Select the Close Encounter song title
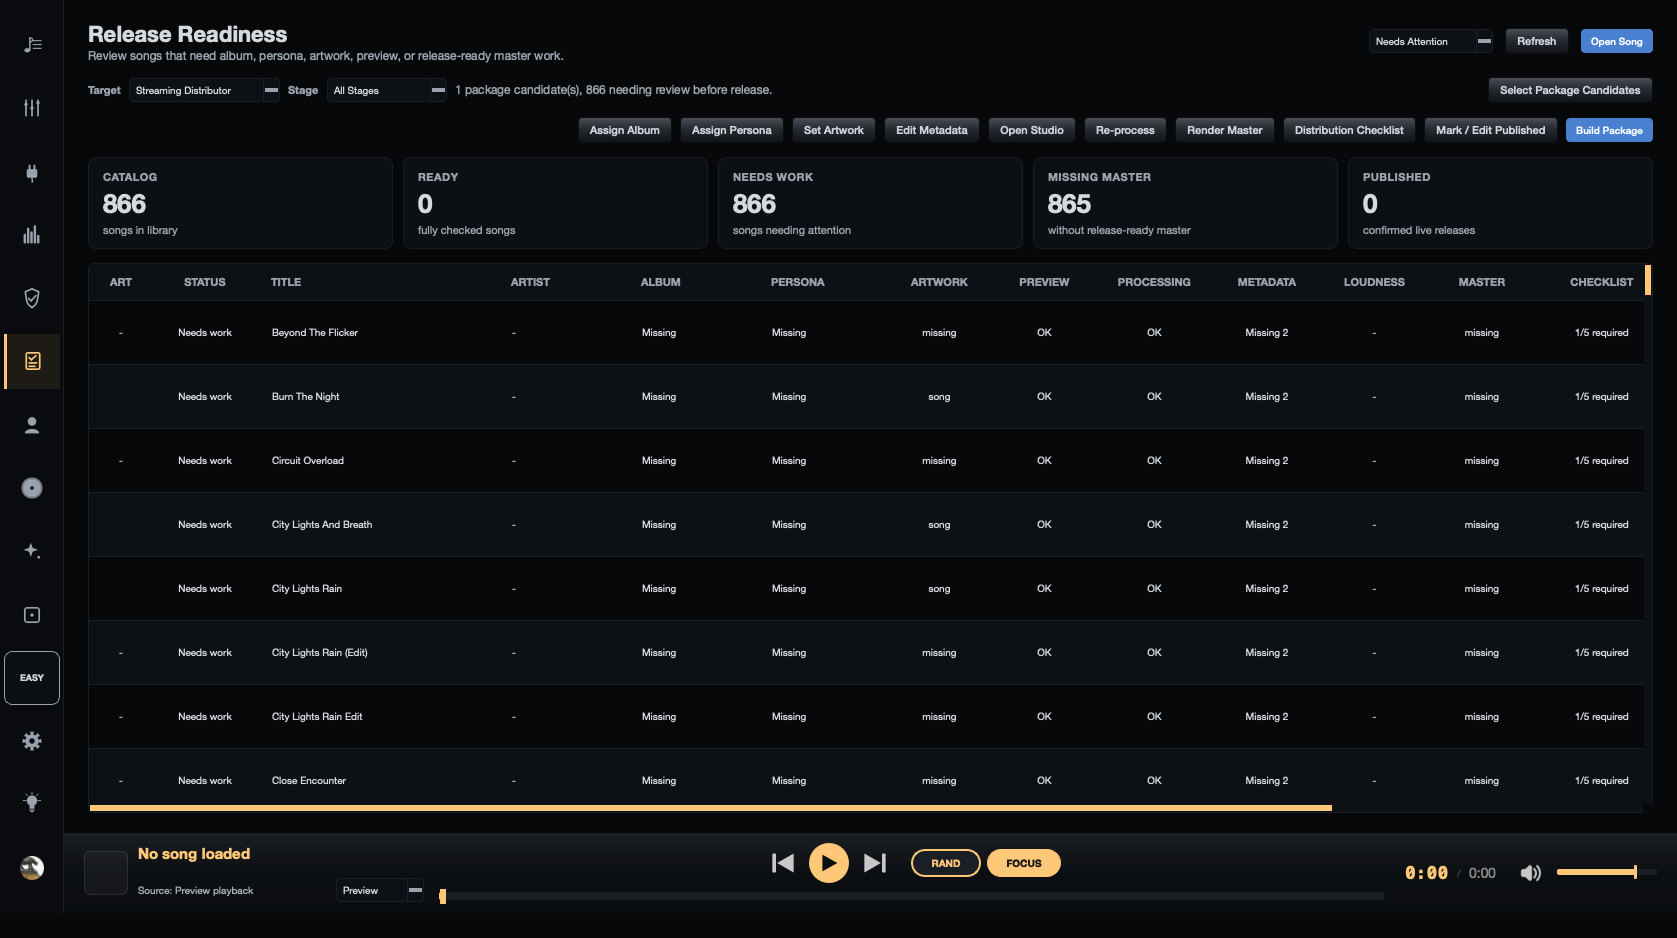Screen dimensions: 1677x938 tap(309, 781)
